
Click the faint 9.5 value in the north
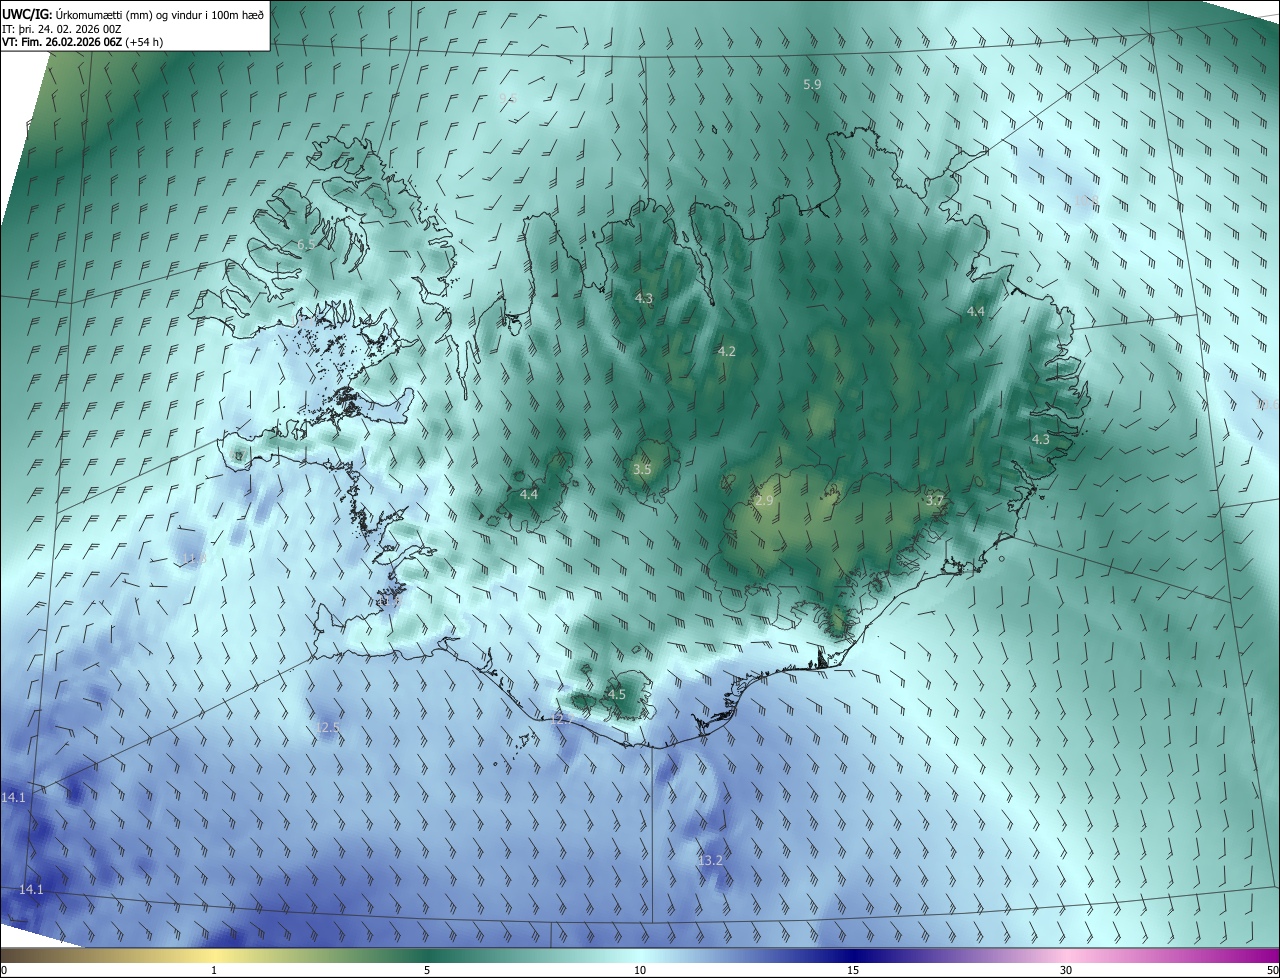pyautogui.click(x=507, y=97)
